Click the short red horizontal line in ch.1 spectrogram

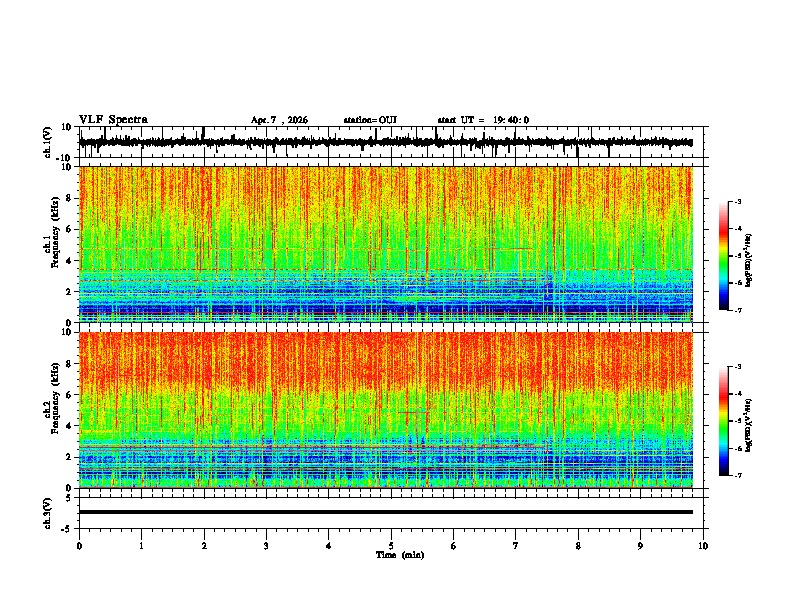coord(511,249)
